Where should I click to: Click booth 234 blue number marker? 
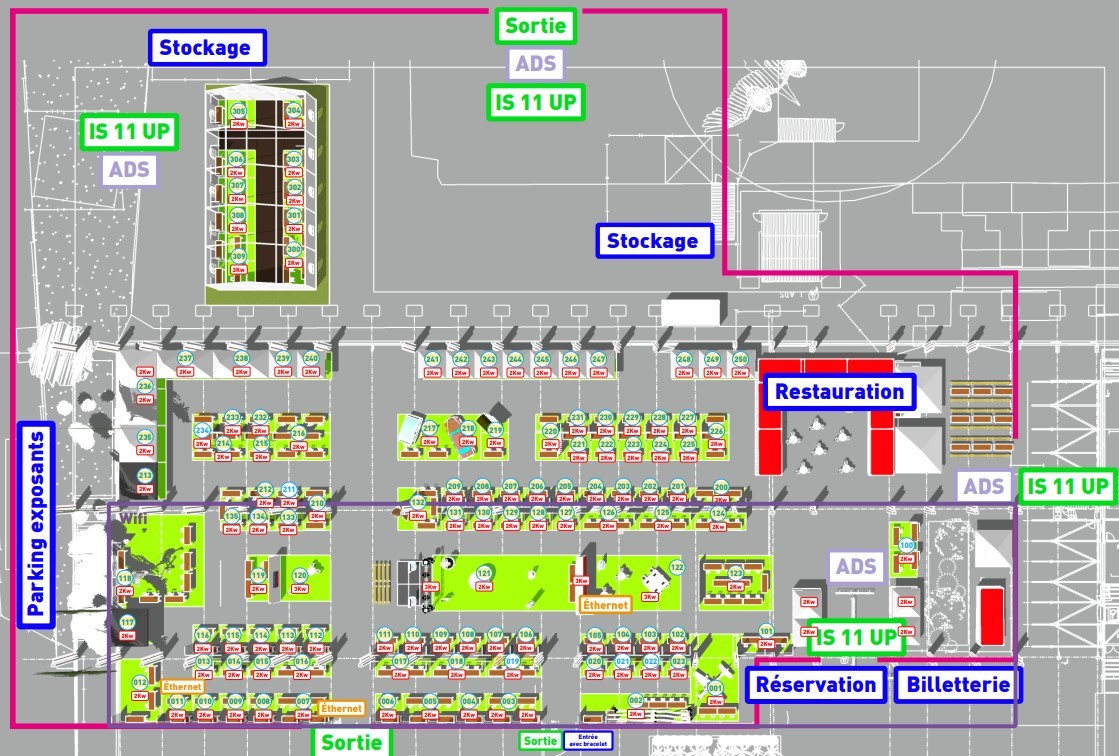(x=202, y=430)
